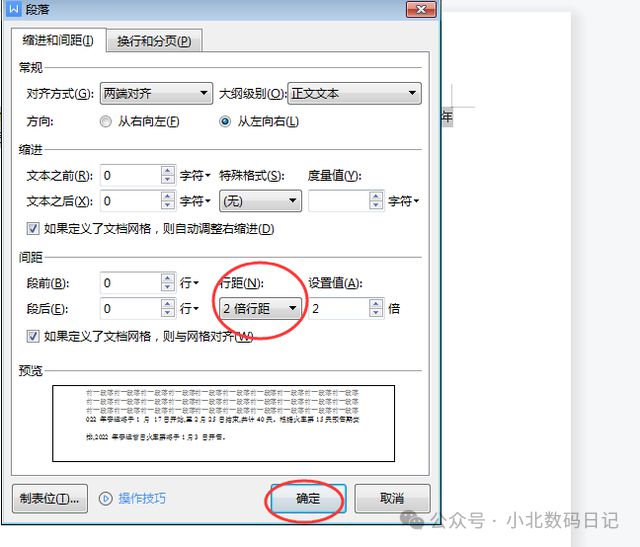Increase the 设置值 line spacing multiplier
This screenshot has width=640, height=547.
[x=376, y=304]
